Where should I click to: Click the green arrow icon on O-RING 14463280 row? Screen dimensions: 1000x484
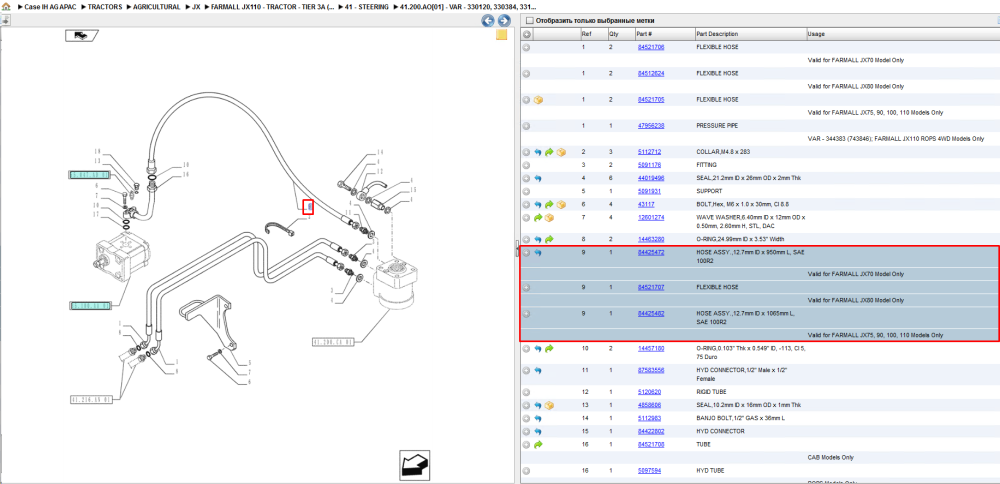tap(549, 239)
